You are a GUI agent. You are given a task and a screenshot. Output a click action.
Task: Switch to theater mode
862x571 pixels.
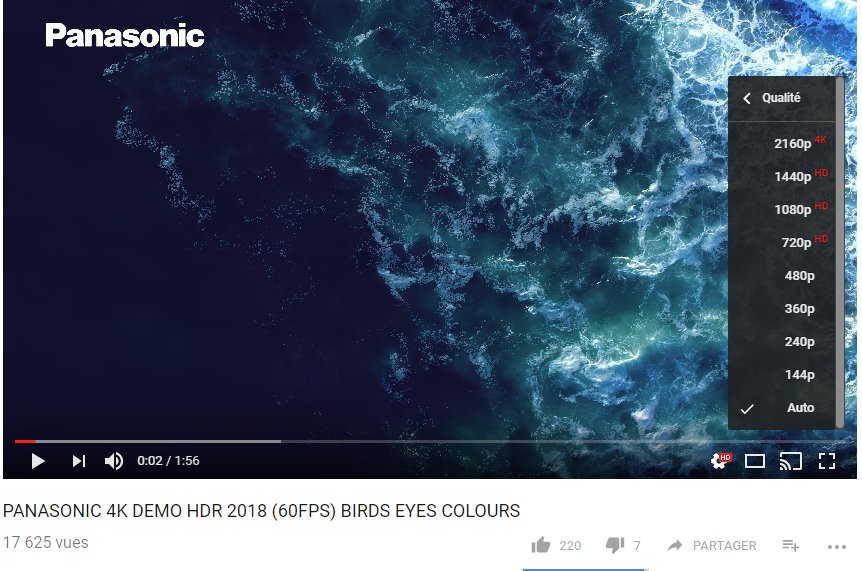(755, 461)
